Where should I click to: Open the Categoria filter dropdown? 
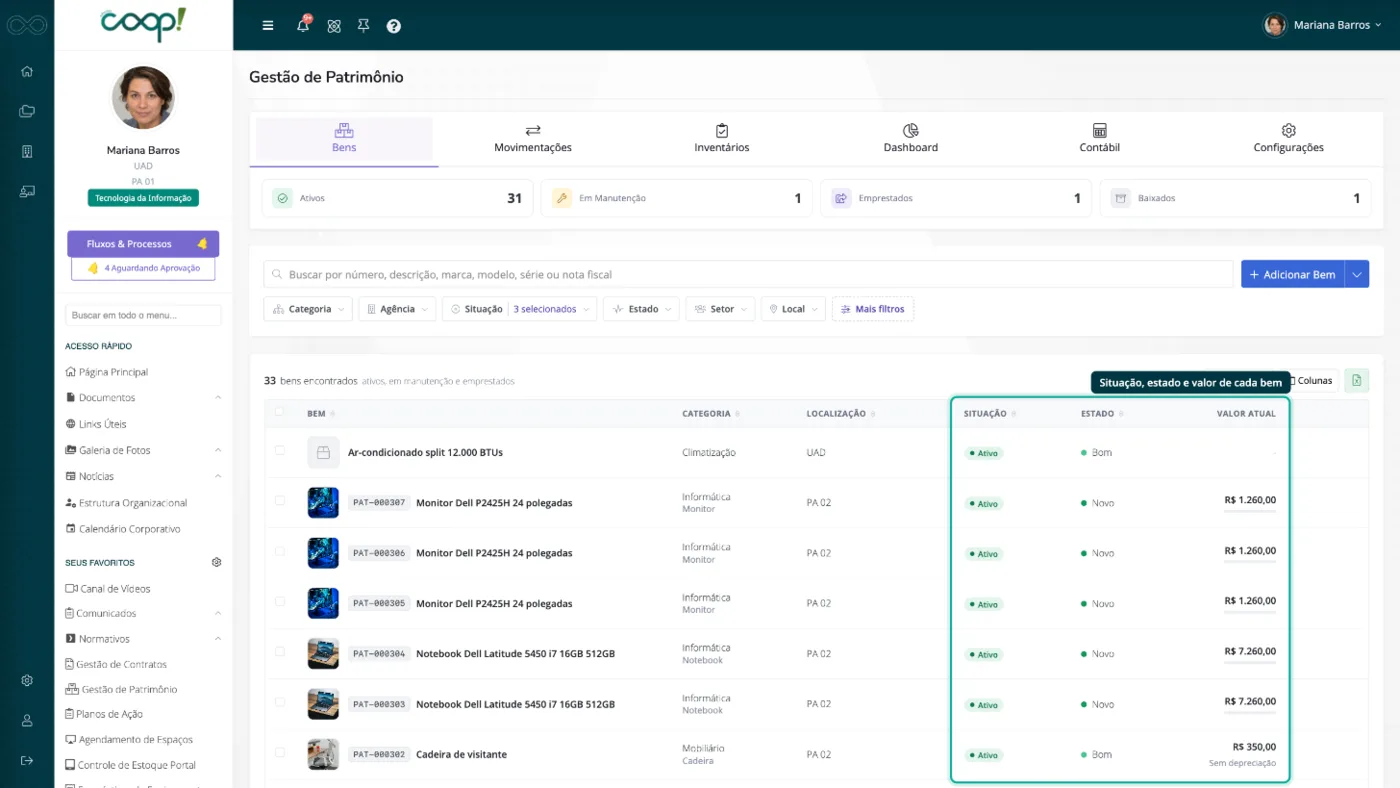(x=308, y=309)
